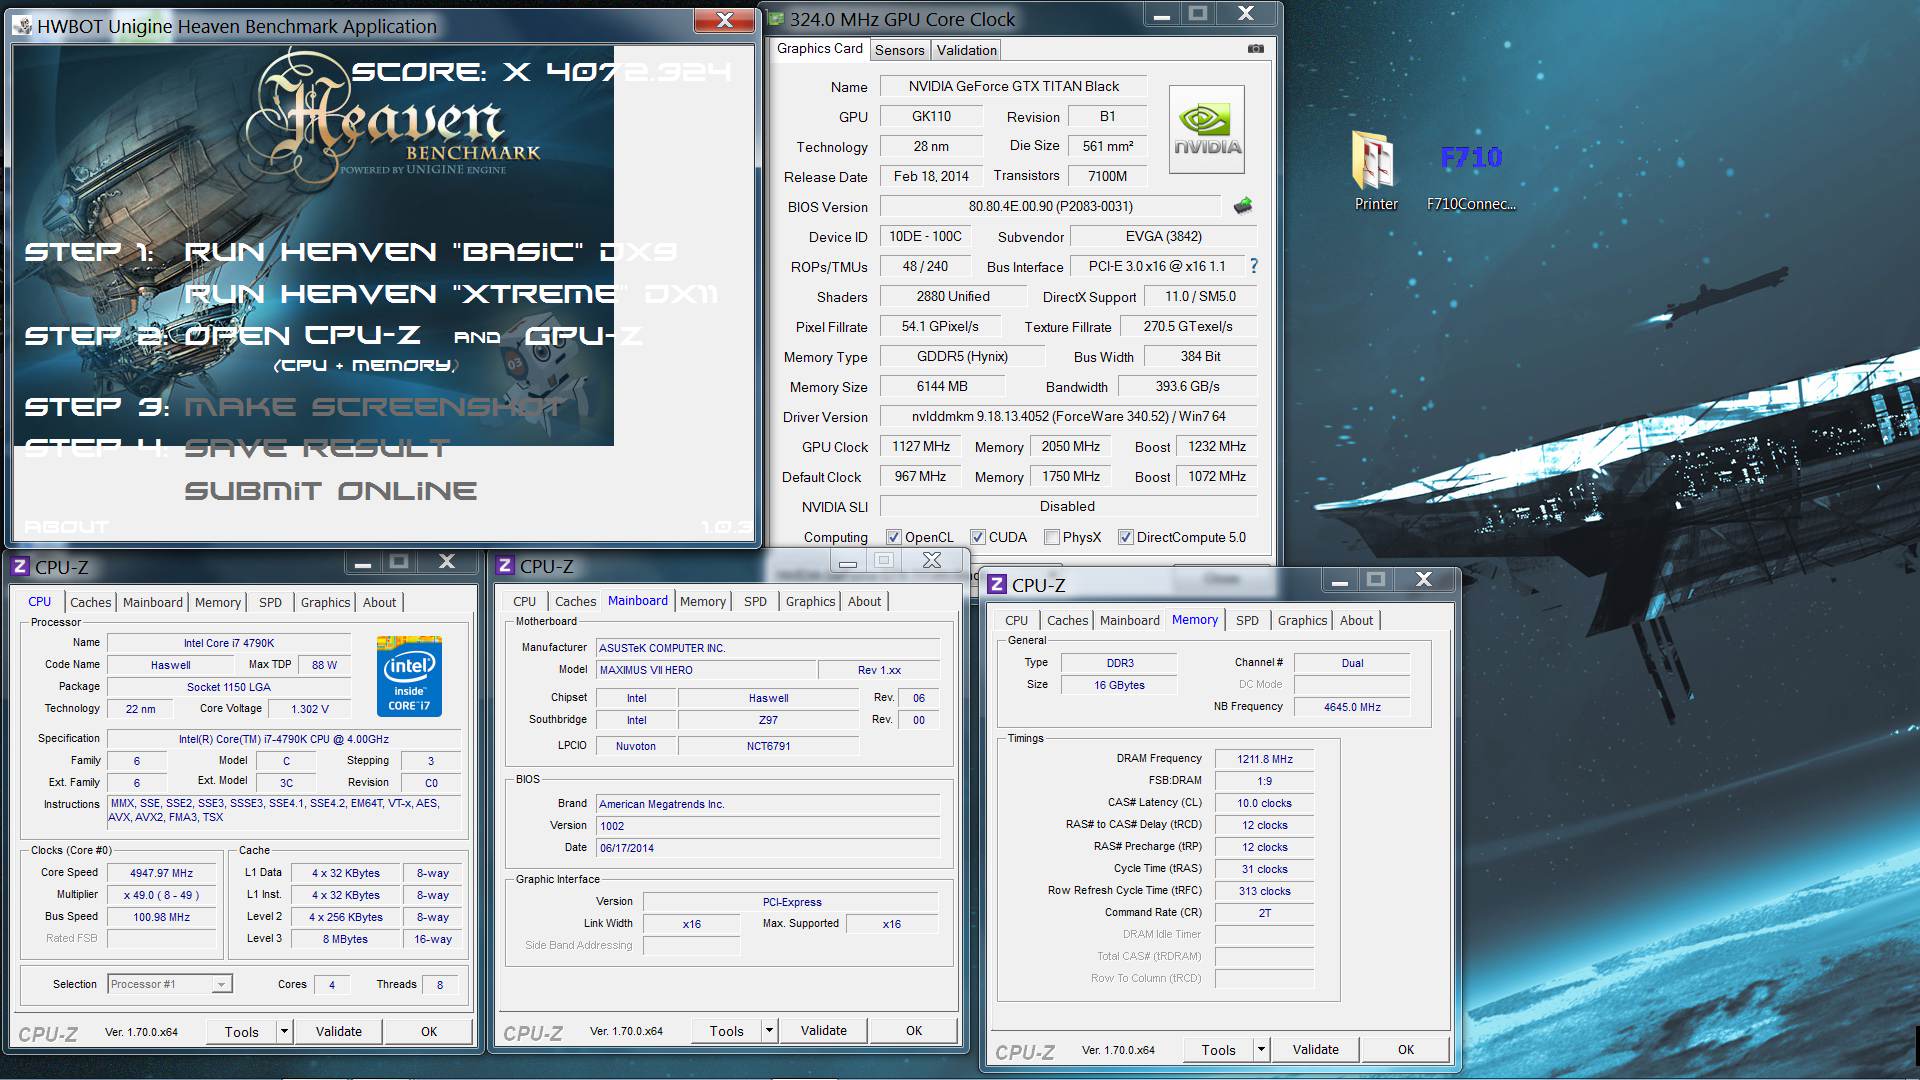The height and width of the screenshot is (1080, 1920).
Task: Click the NVIDIA SLI Disabled field
Action: [1068, 506]
